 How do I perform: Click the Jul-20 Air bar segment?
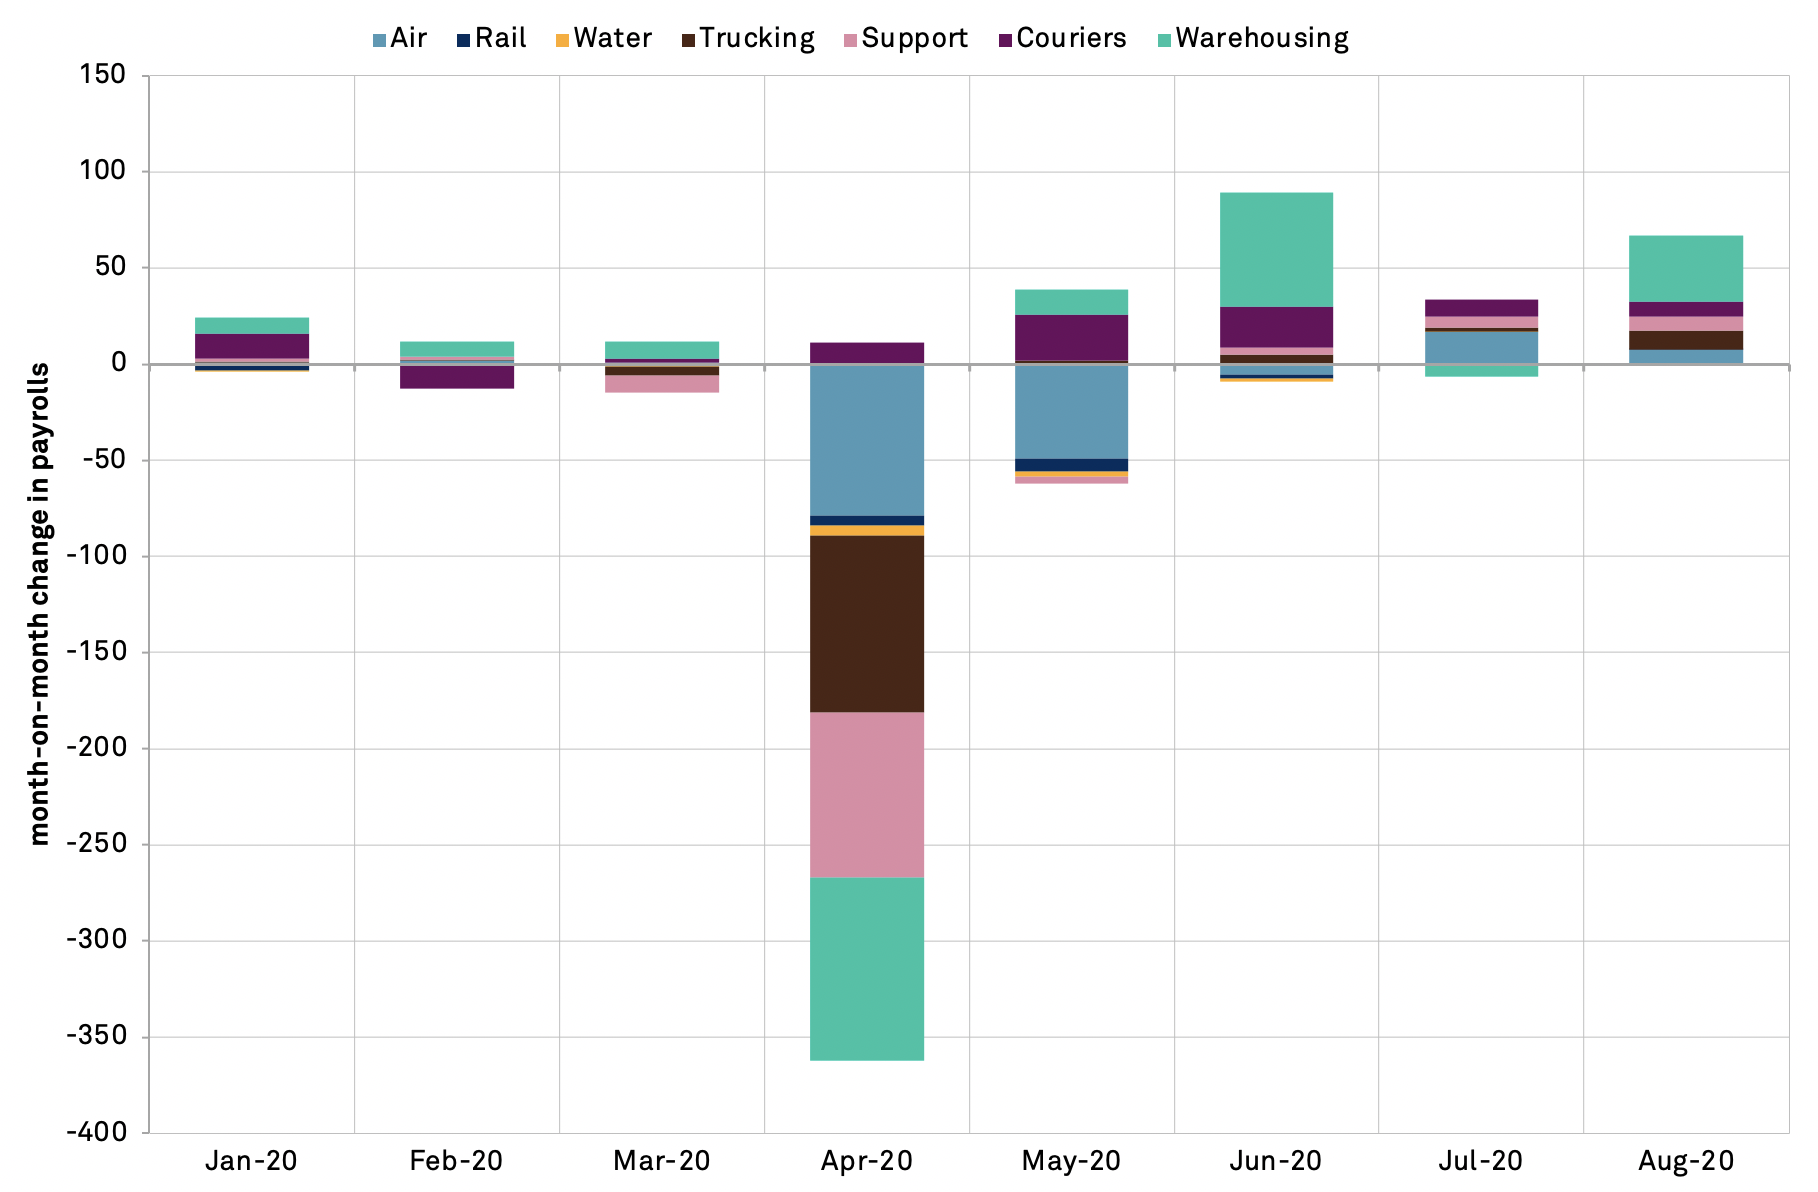click(1481, 347)
